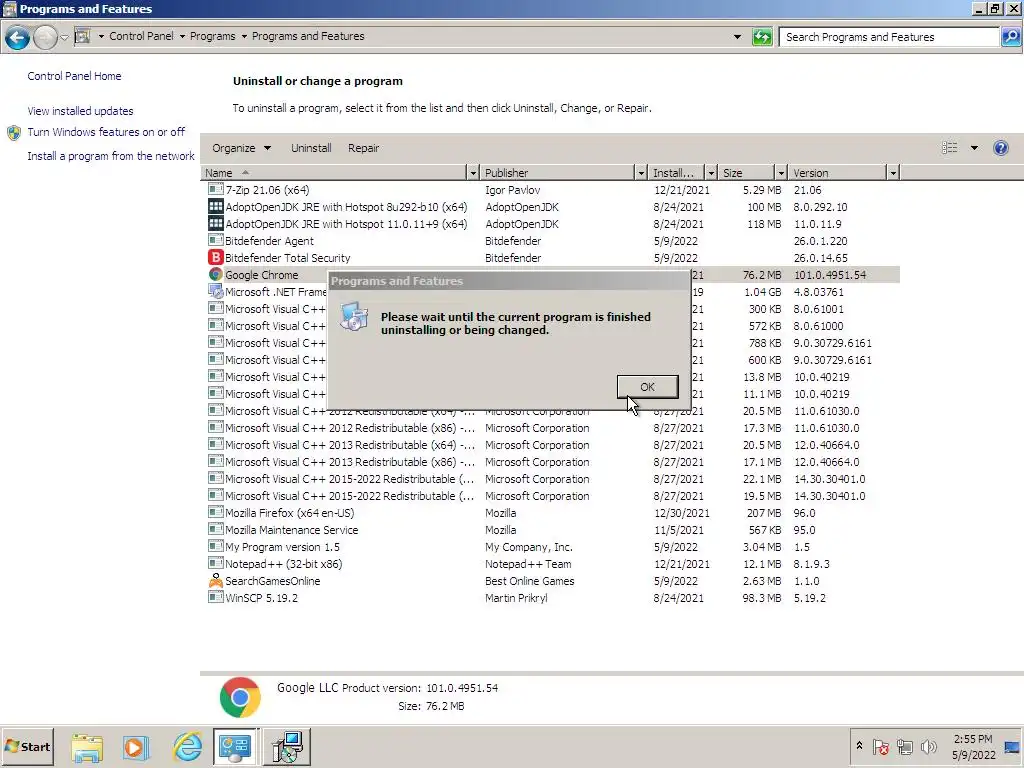Open the Publisher column filter dropdown
The height and width of the screenshot is (768, 1024).
[x=641, y=173]
